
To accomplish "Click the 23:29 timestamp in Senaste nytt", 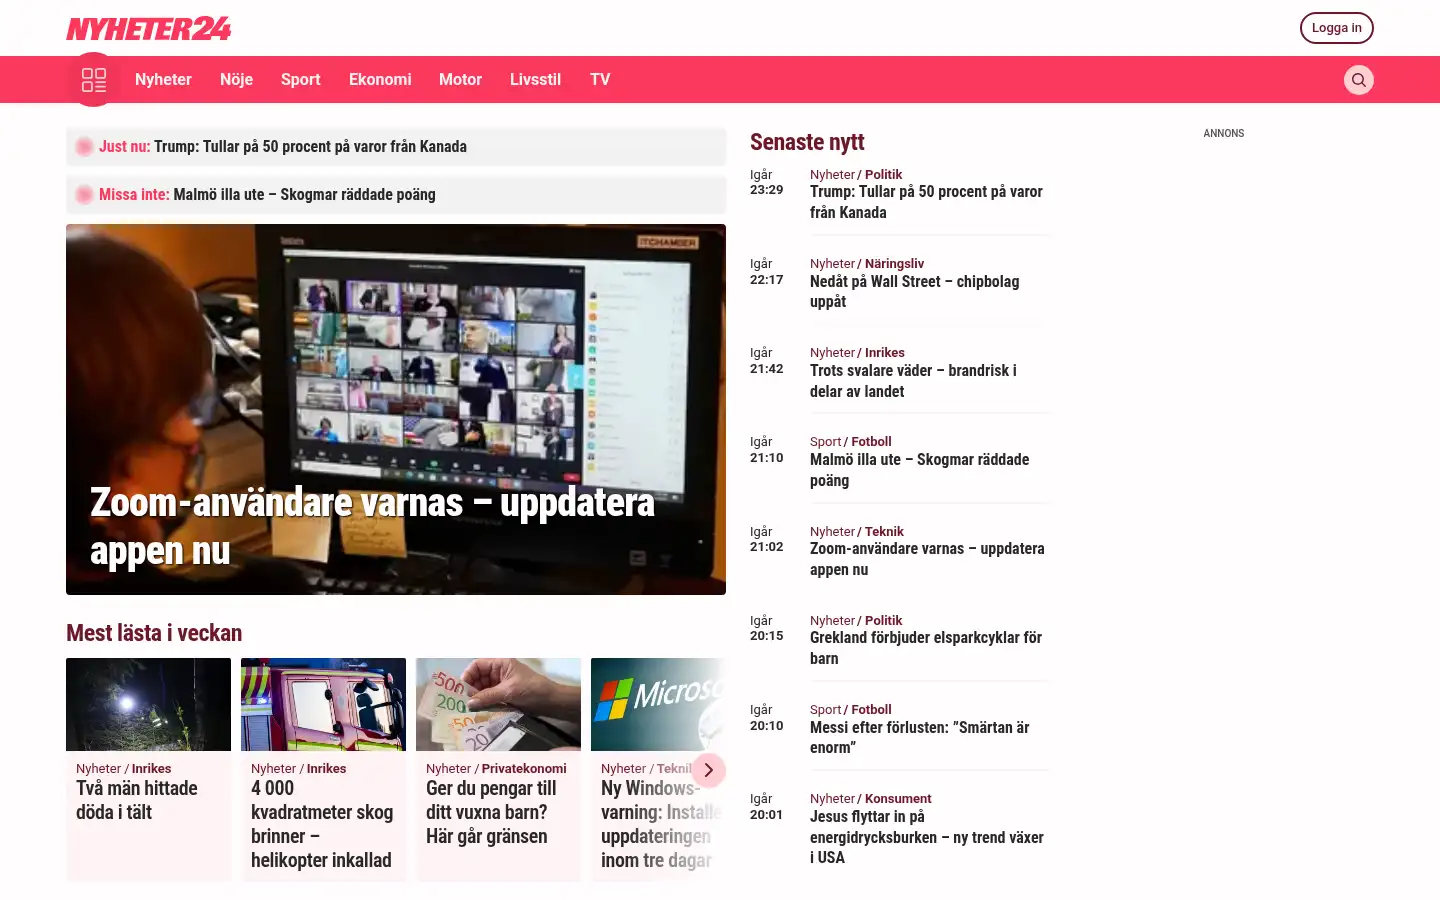I will click(767, 190).
